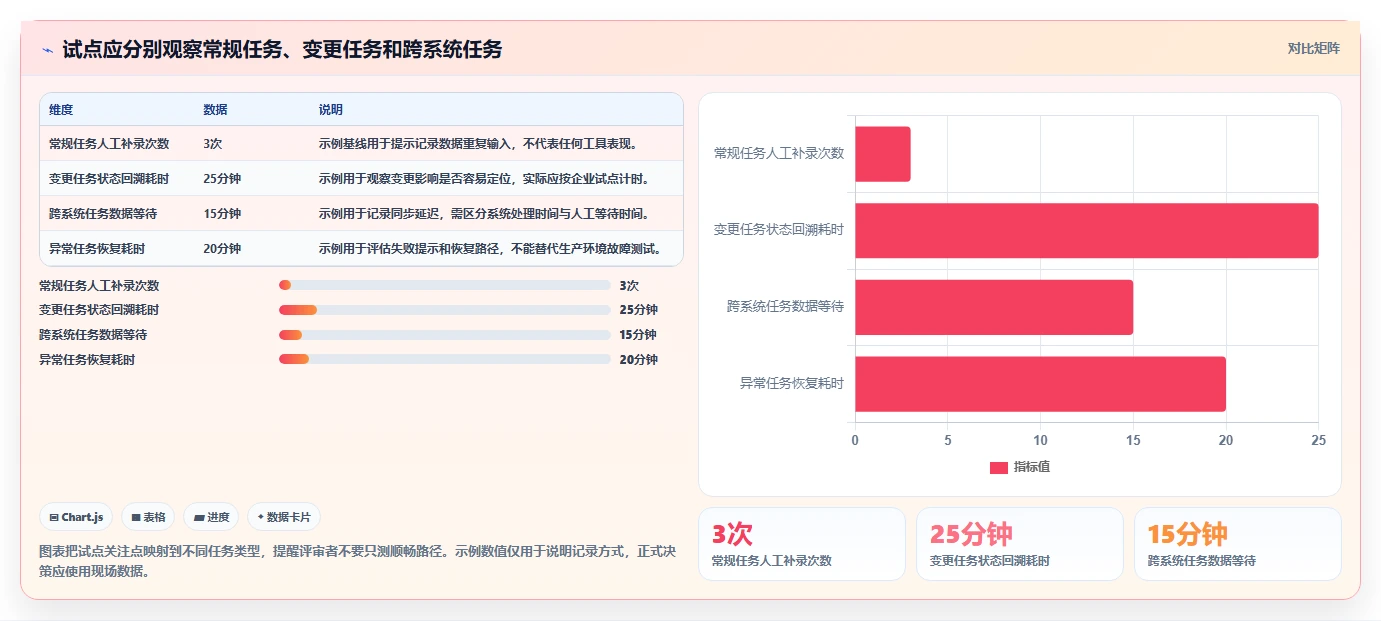Click the 异常任务恢复耗时 progress bar
This screenshot has width=1381, height=621.
tap(444, 359)
